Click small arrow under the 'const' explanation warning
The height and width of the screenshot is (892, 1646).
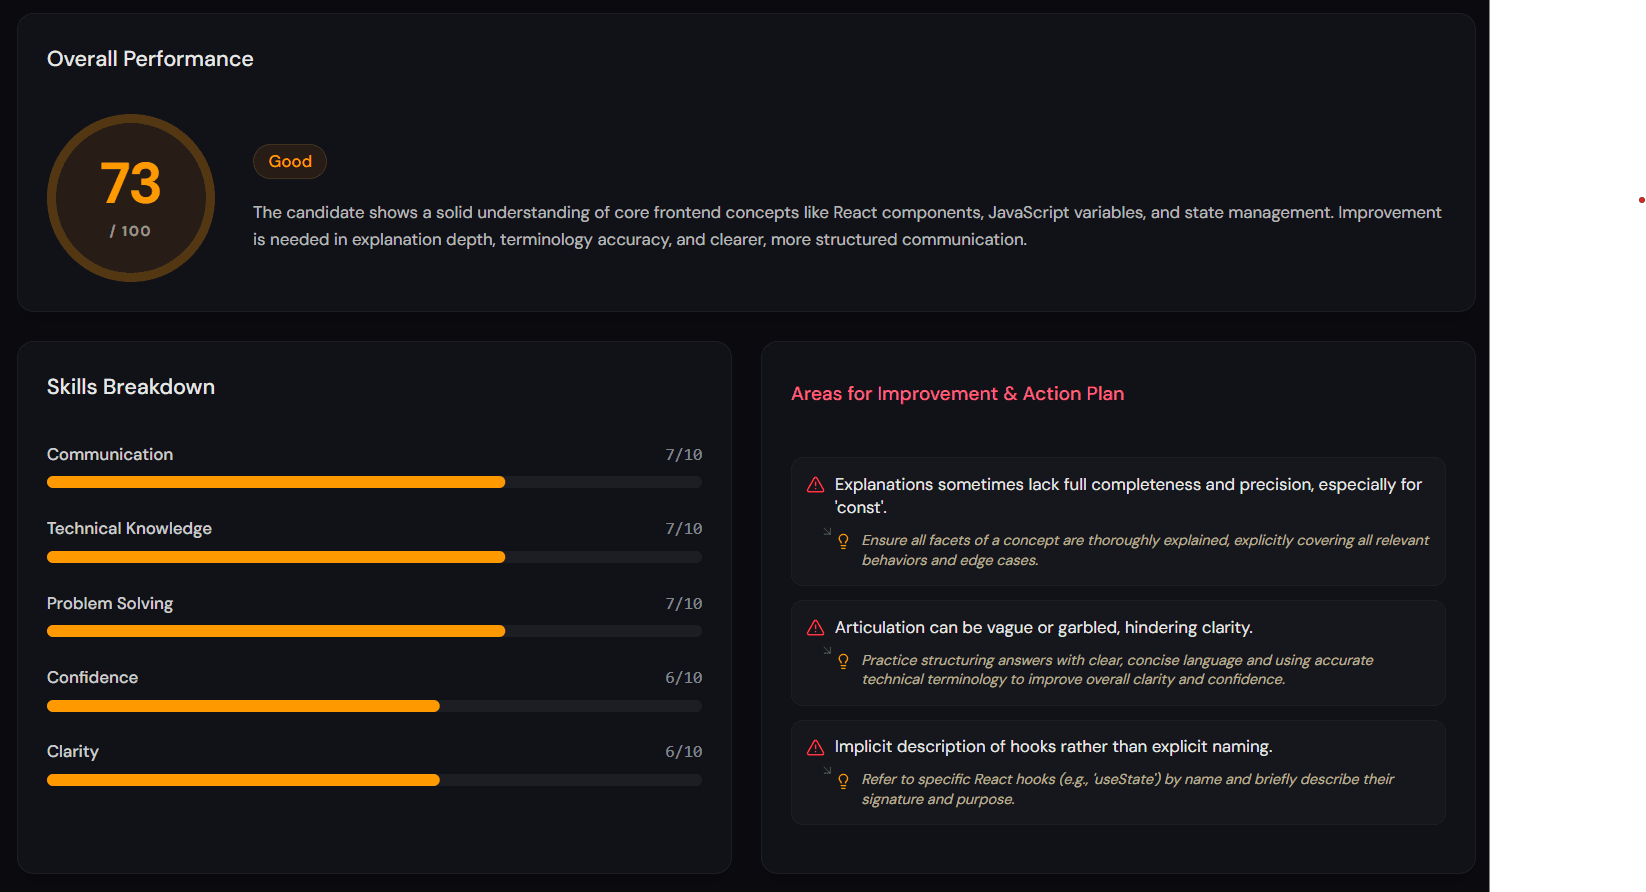827,532
